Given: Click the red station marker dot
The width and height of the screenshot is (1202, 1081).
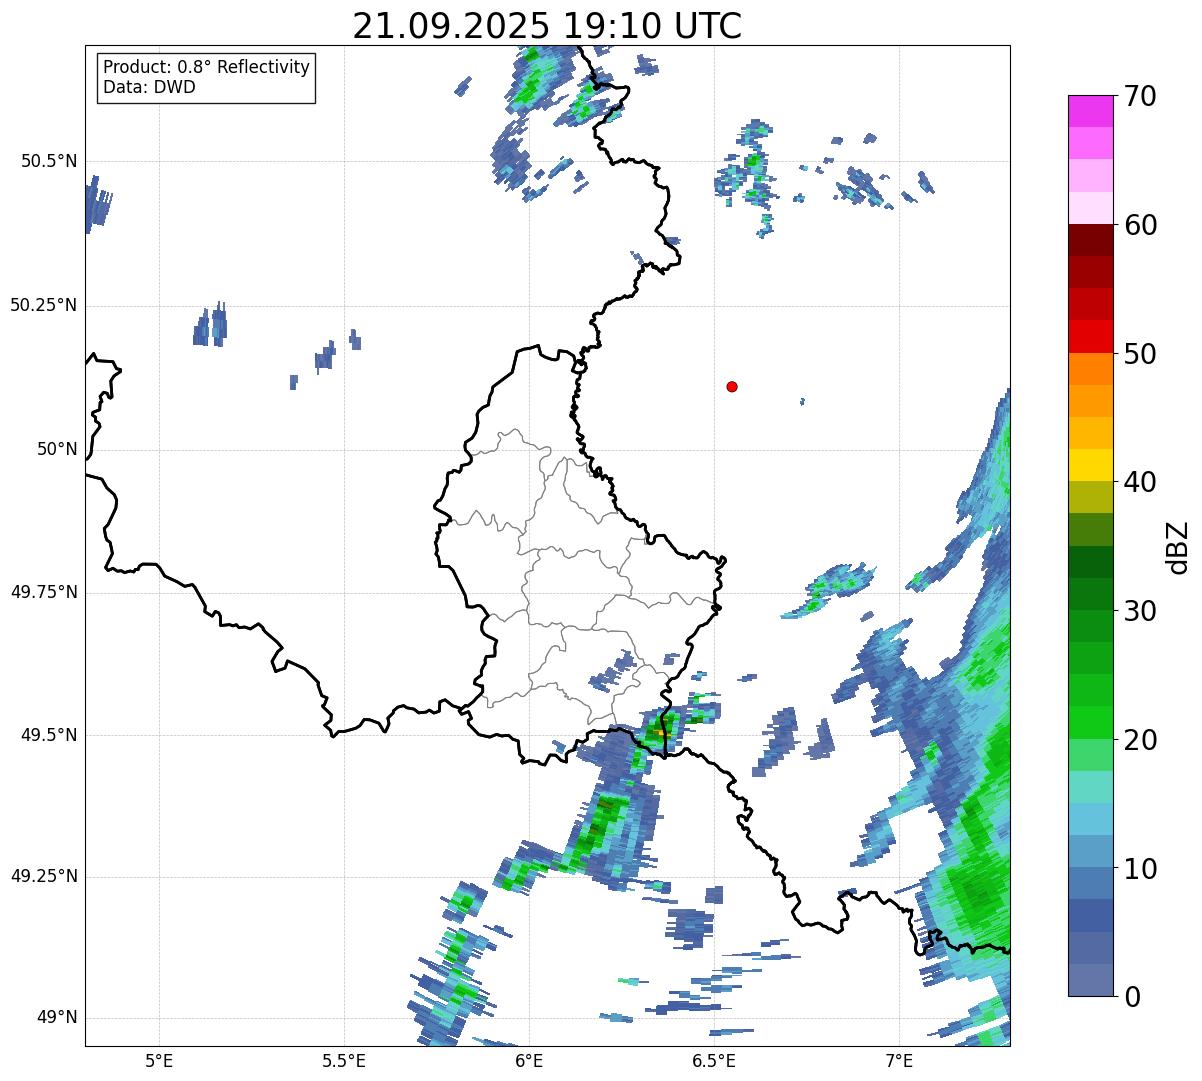Looking at the screenshot, I should pyautogui.click(x=732, y=386).
